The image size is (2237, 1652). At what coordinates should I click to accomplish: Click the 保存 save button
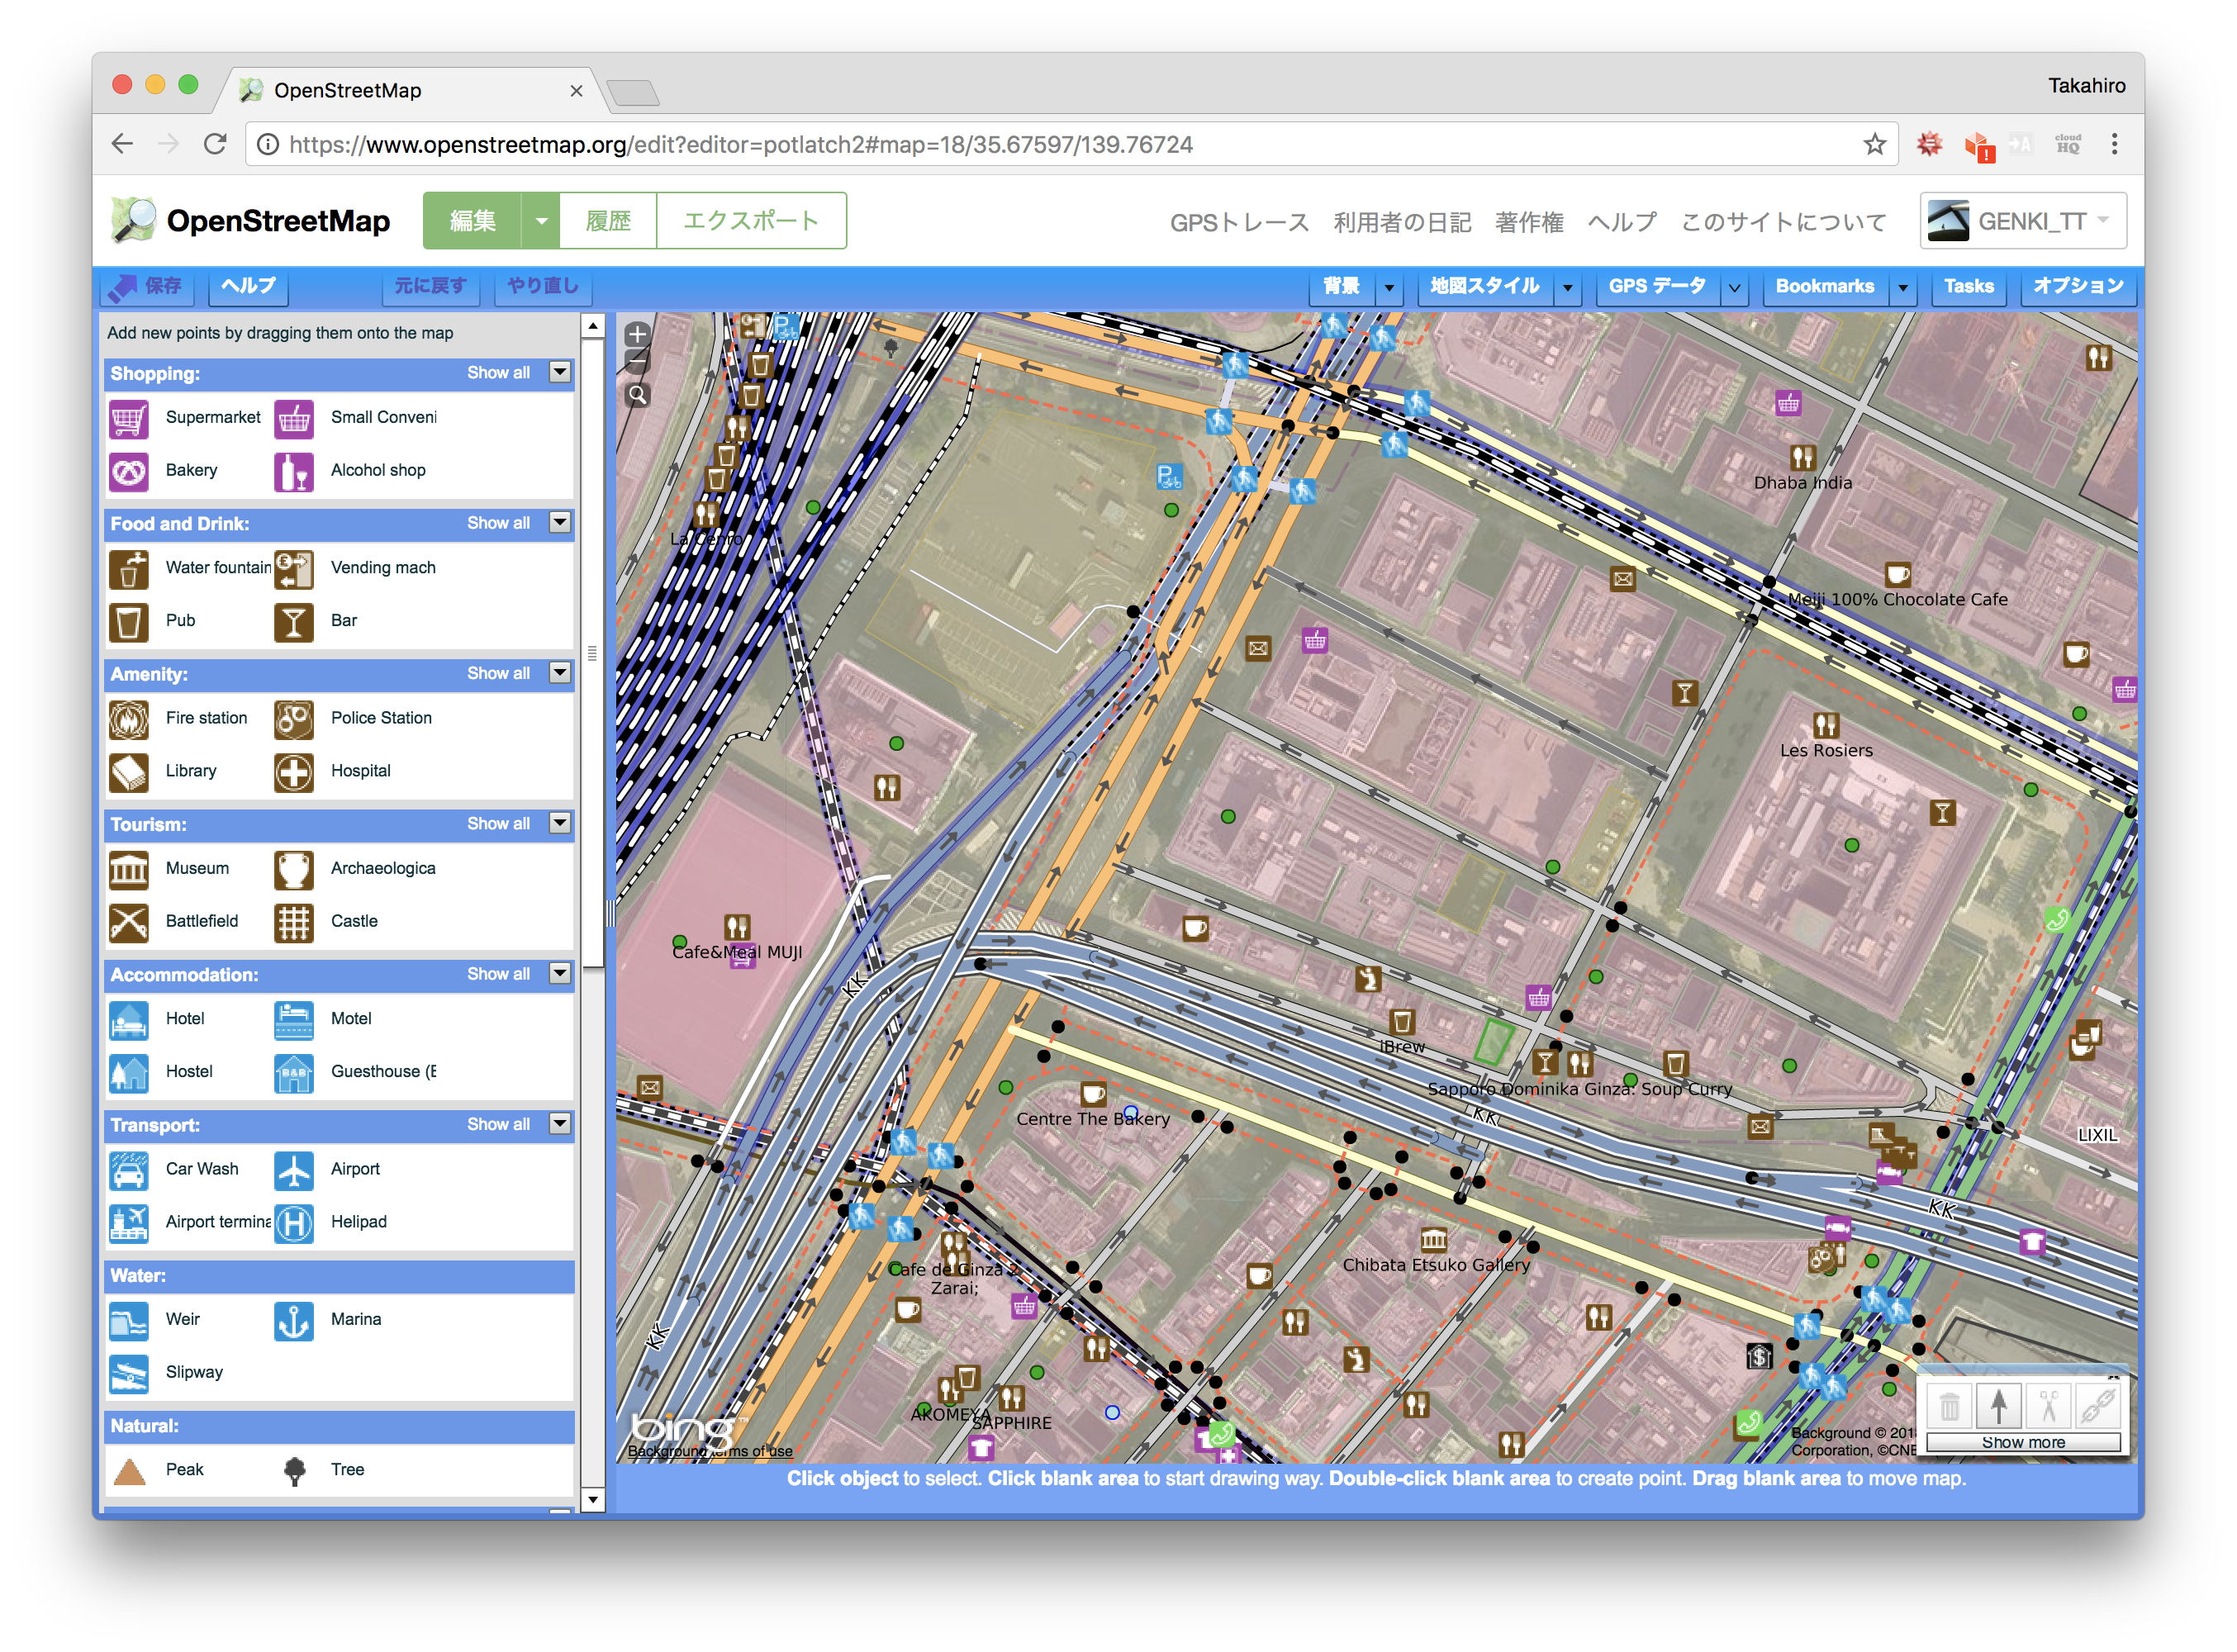pyautogui.click(x=146, y=287)
